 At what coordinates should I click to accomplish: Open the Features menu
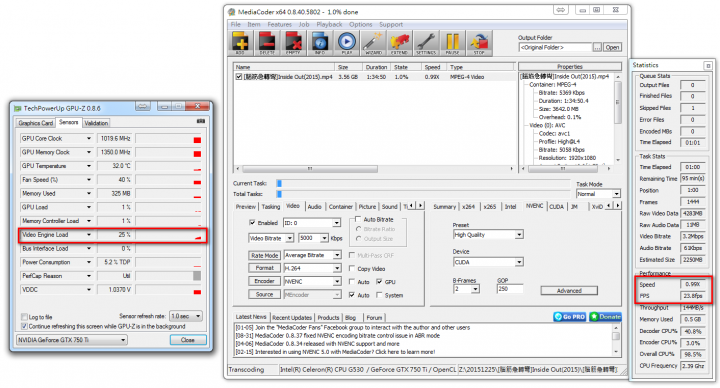pyautogui.click(x=279, y=24)
